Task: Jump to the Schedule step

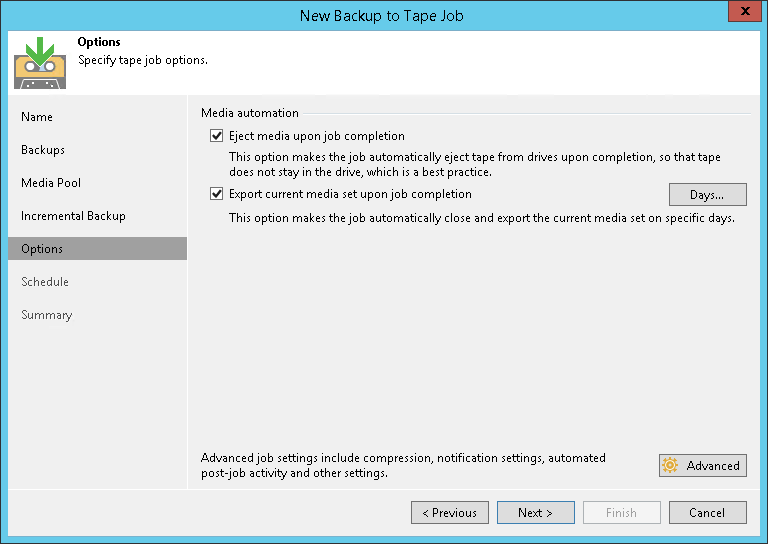Action: (x=47, y=282)
